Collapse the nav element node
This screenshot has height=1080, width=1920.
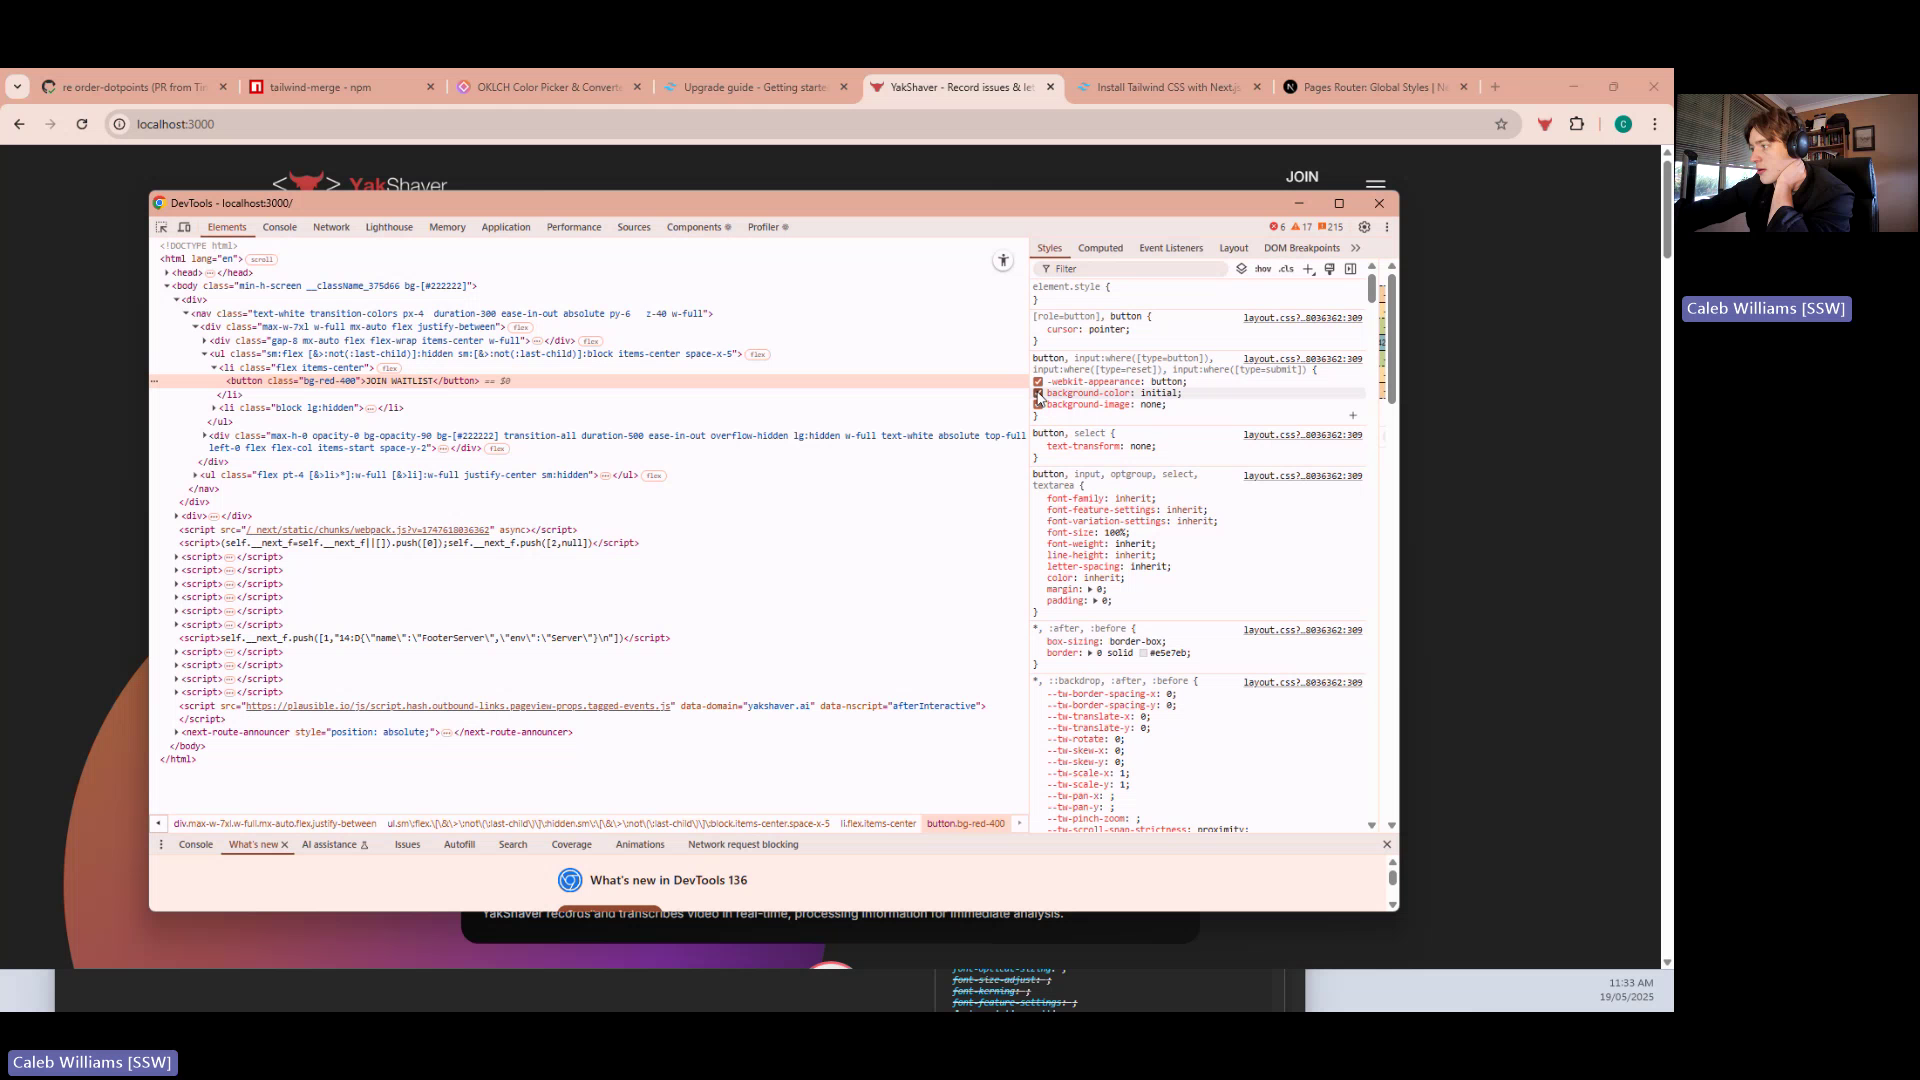(x=186, y=314)
